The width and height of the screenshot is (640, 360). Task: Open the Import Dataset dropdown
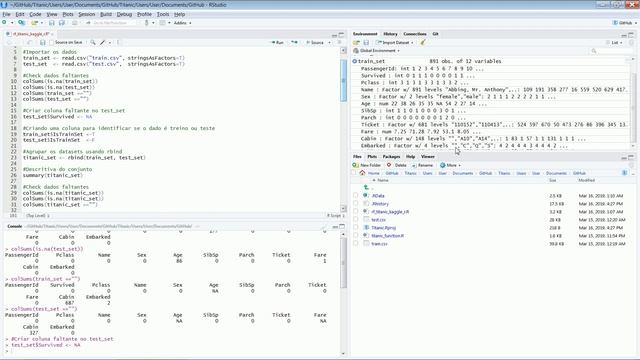click(395, 42)
